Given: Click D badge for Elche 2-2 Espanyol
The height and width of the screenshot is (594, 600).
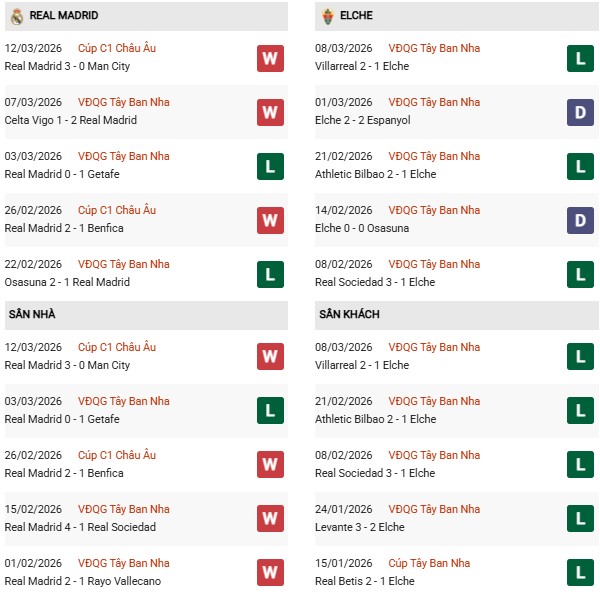Looking at the screenshot, I should click(579, 112).
